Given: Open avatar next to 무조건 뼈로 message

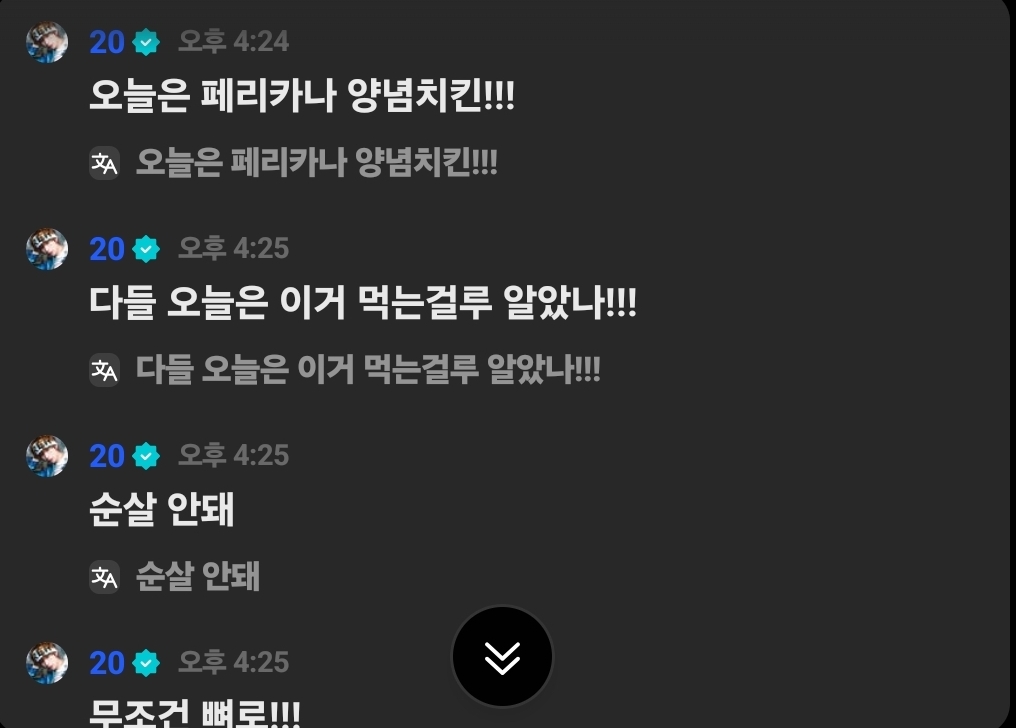Looking at the screenshot, I should (47, 663).
